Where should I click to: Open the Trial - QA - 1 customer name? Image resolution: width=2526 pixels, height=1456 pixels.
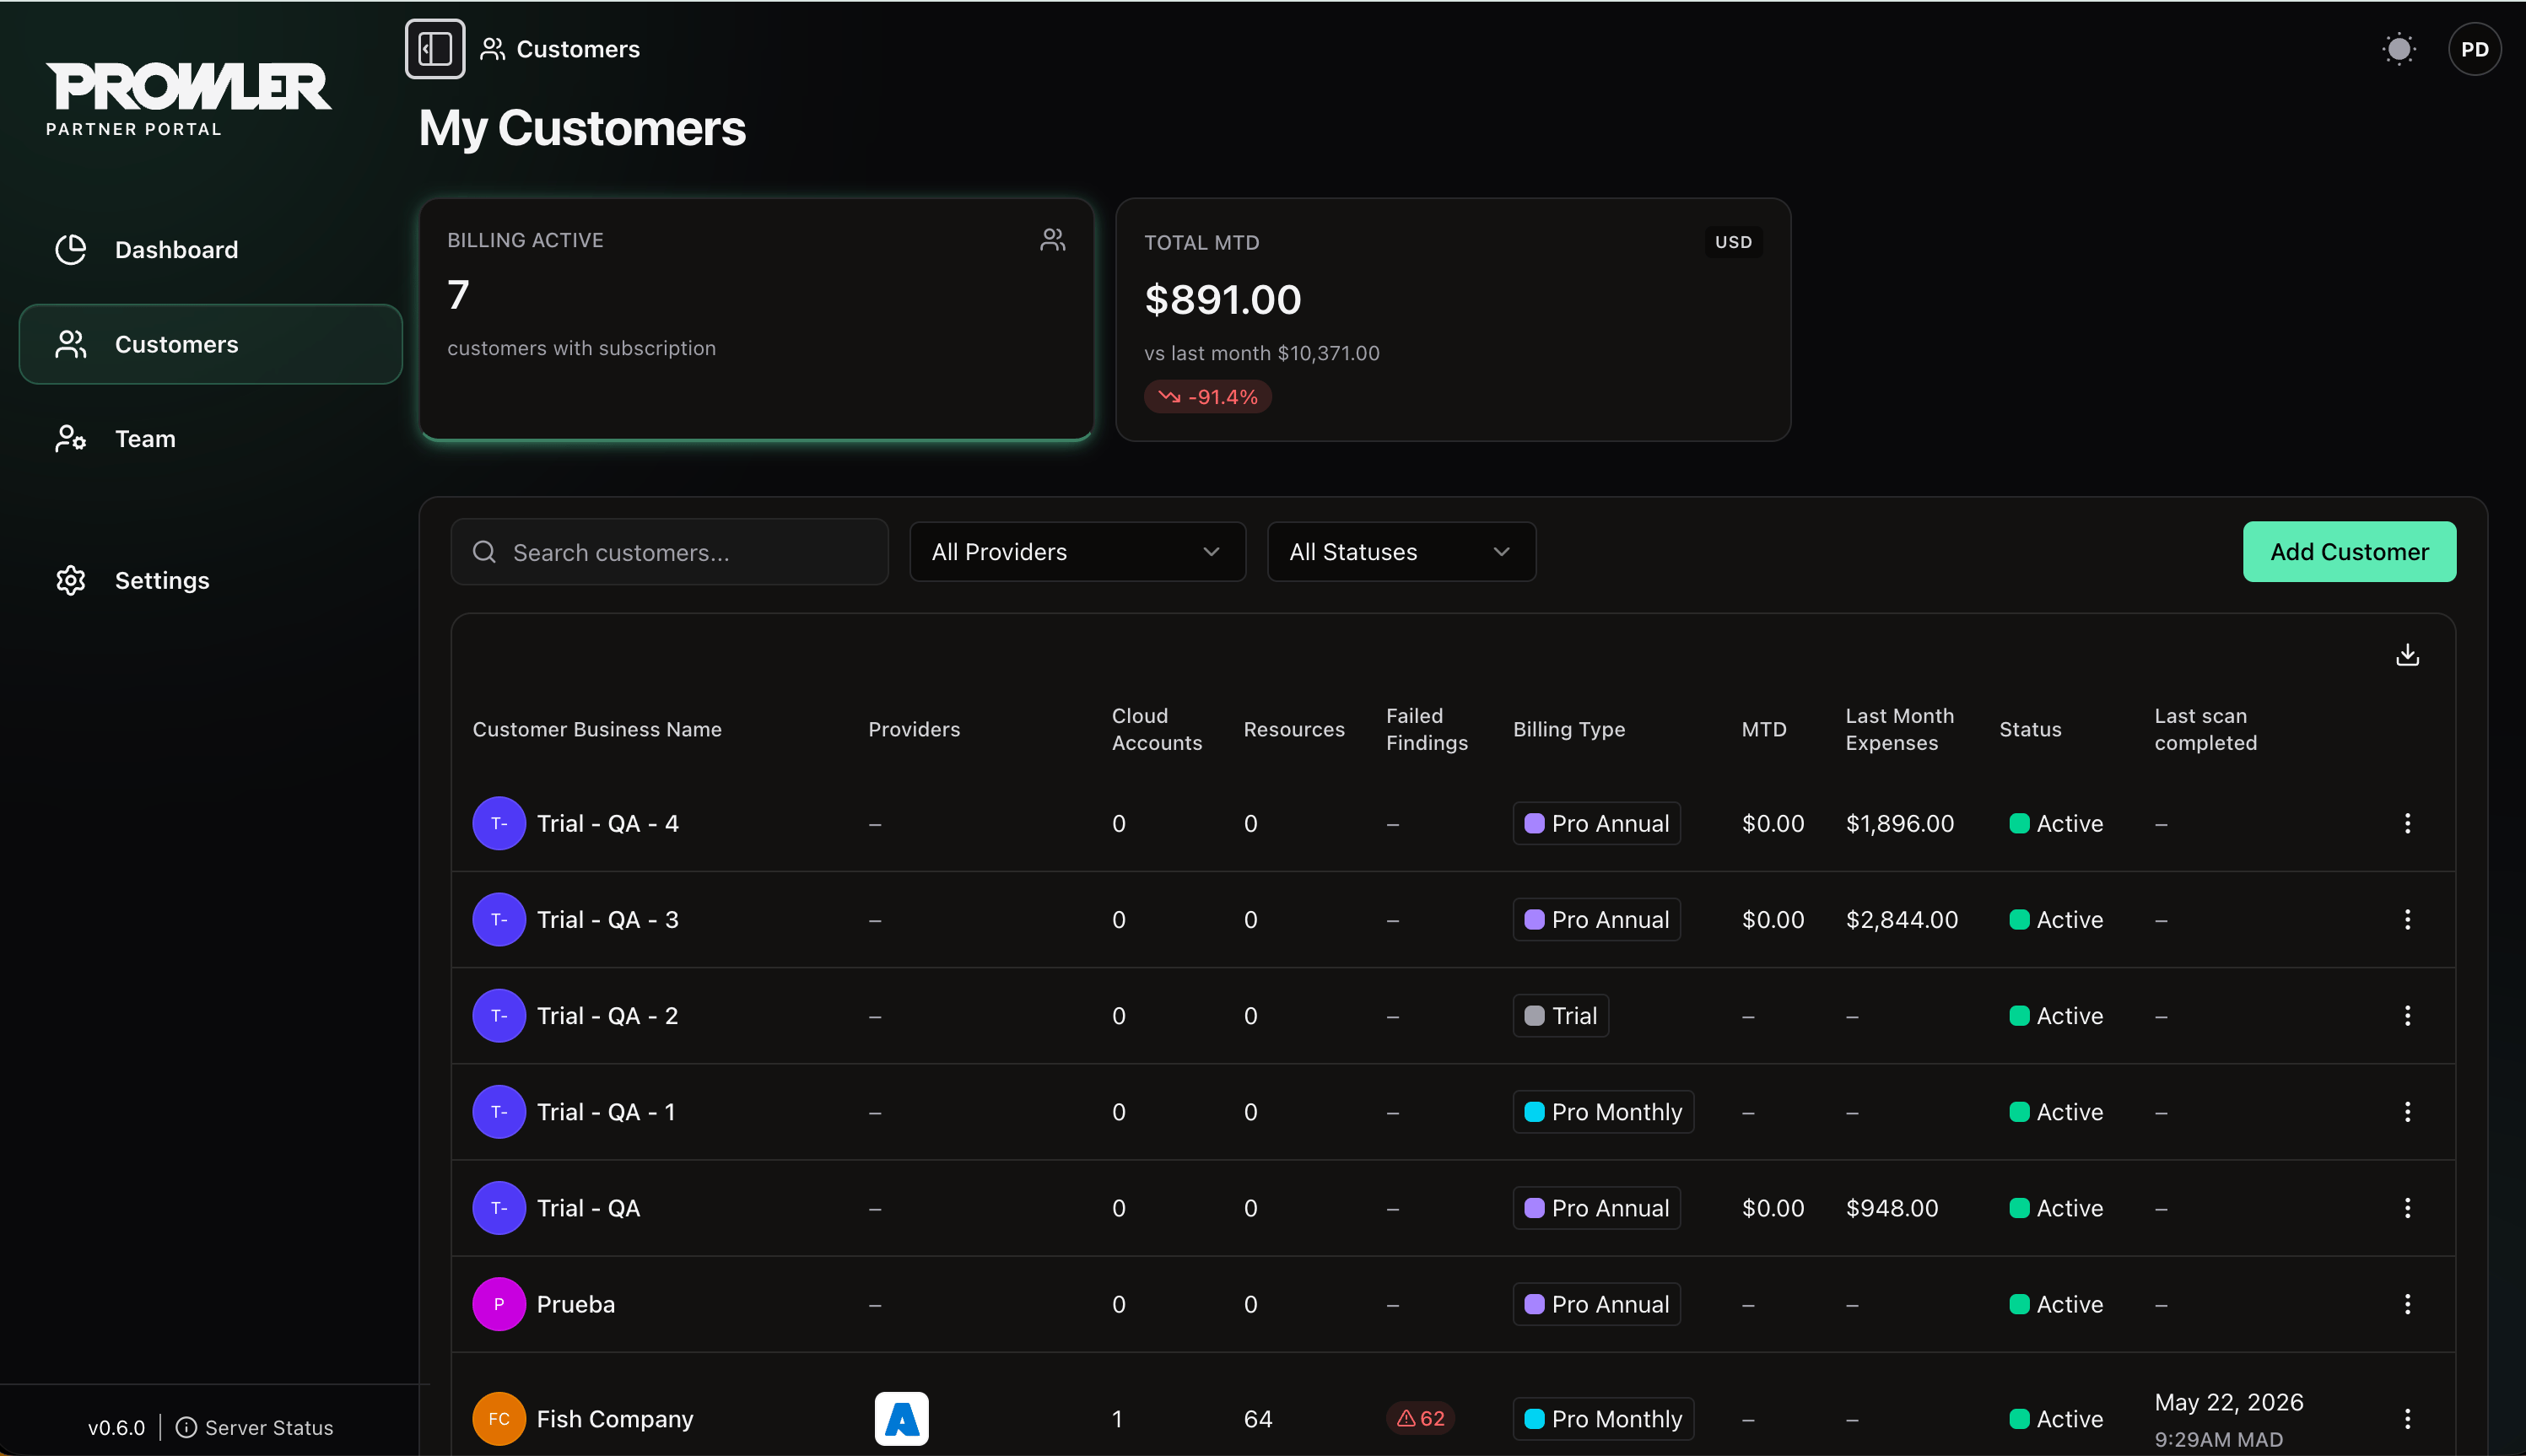[606, 1112]
